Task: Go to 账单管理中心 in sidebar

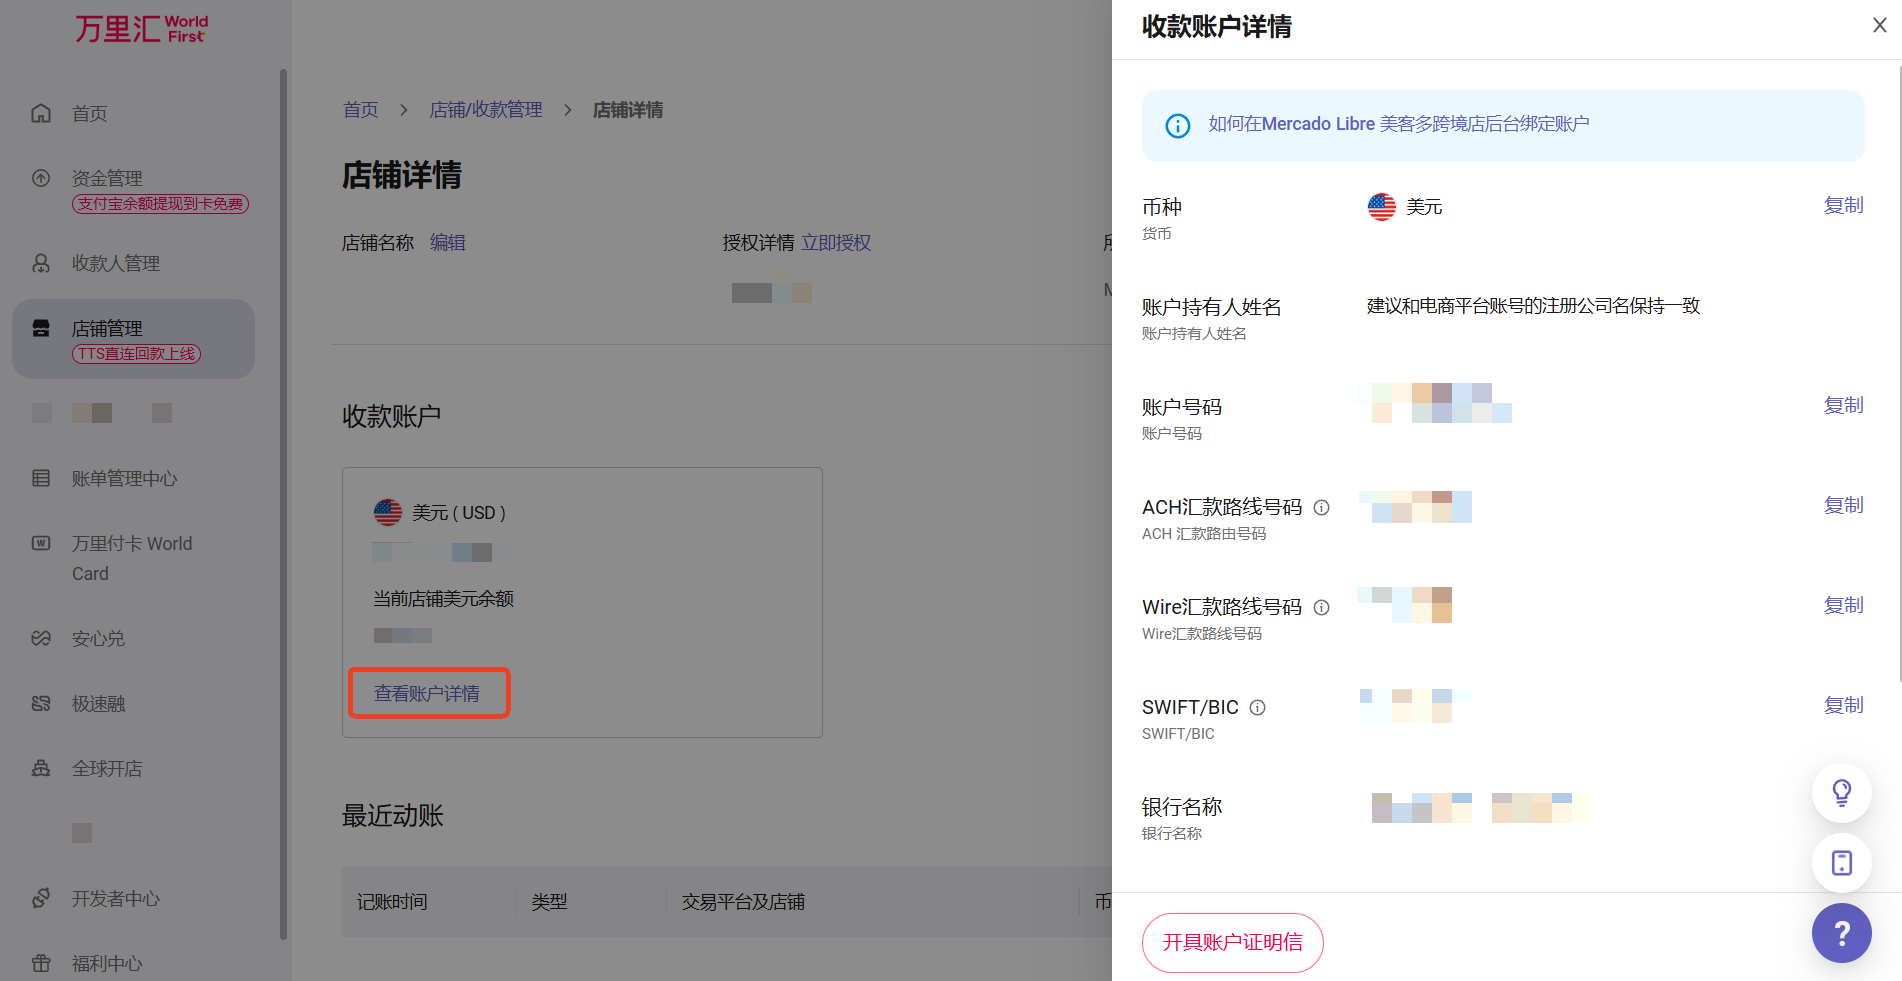Action: click(124, 478)
